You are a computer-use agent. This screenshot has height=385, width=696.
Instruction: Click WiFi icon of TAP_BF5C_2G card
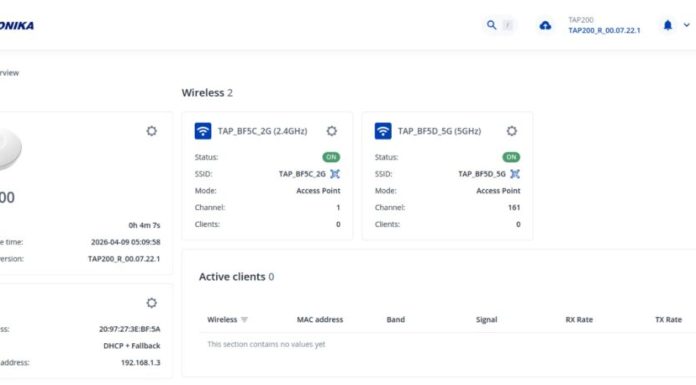[203, 131]
